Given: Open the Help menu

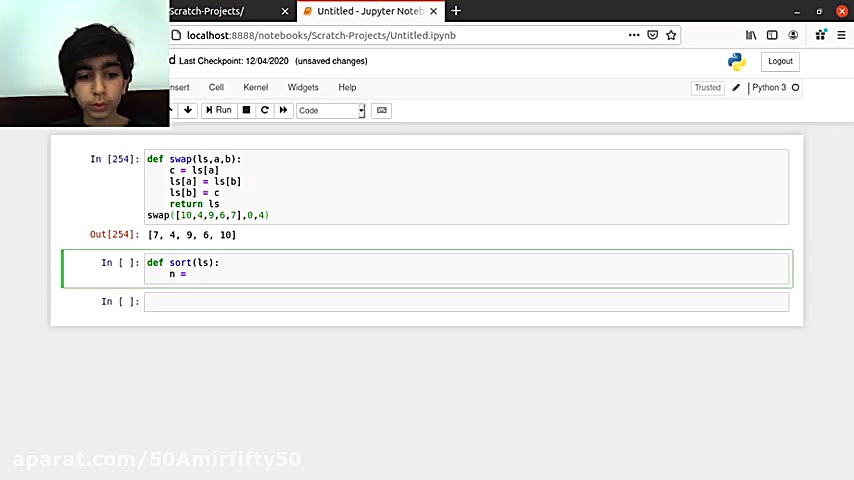Looking at the screenshot, I should pyautogui.click(x=347, y=87).
